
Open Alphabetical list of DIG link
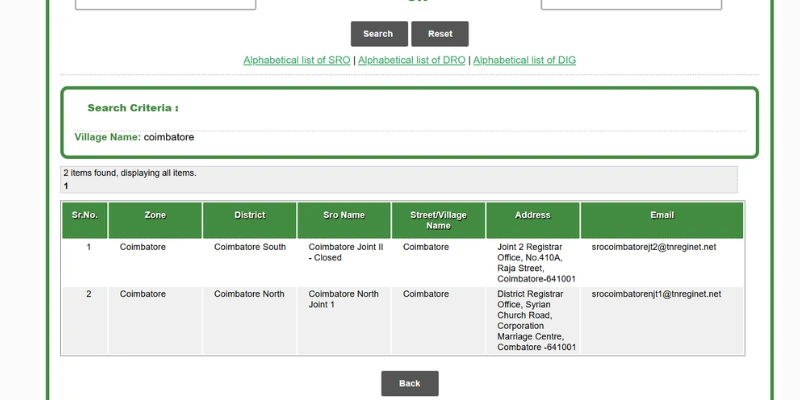[x=524, y=60]
